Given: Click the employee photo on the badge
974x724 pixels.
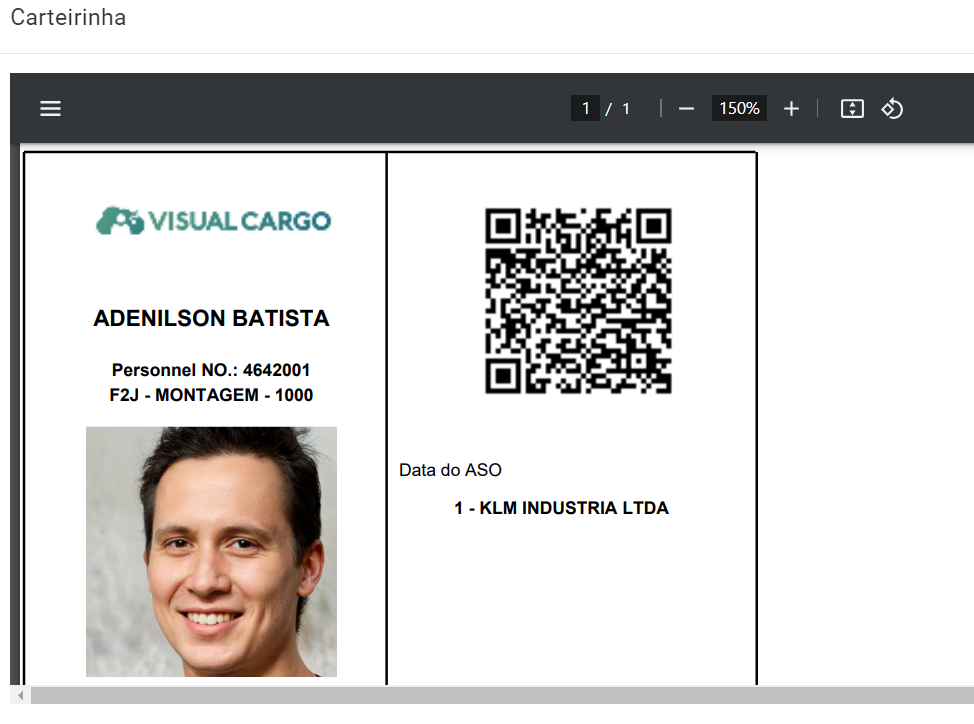Looking at the screenshot, I should [211, 551].
